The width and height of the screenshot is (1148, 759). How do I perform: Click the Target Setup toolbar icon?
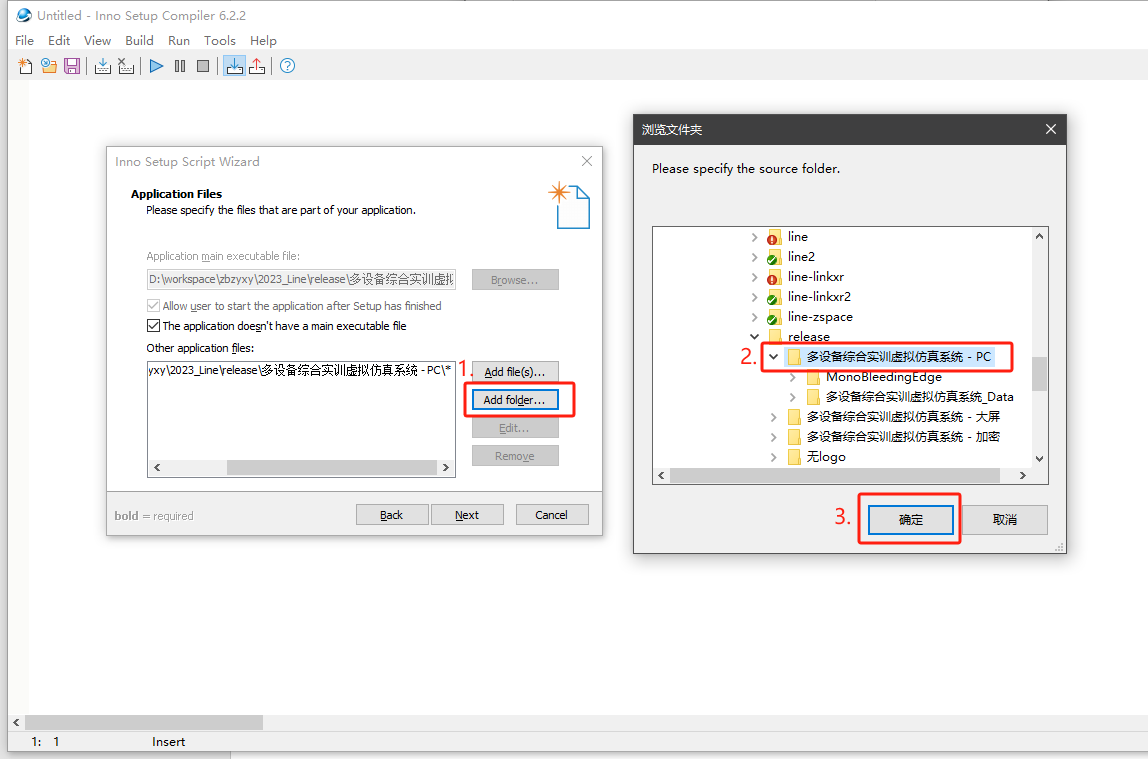234,66
